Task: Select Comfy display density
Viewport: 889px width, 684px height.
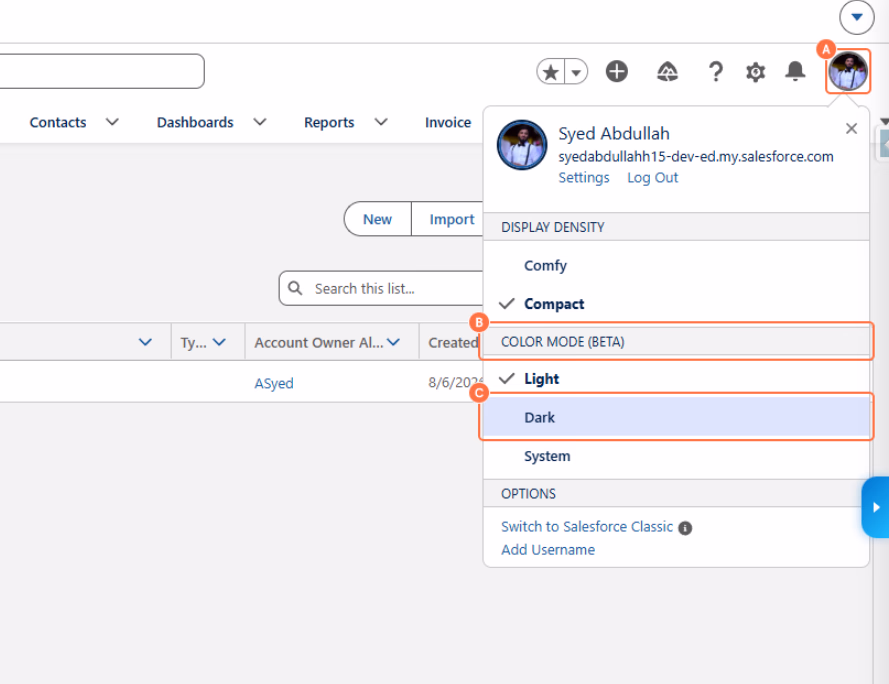Action: coord(676,265)
